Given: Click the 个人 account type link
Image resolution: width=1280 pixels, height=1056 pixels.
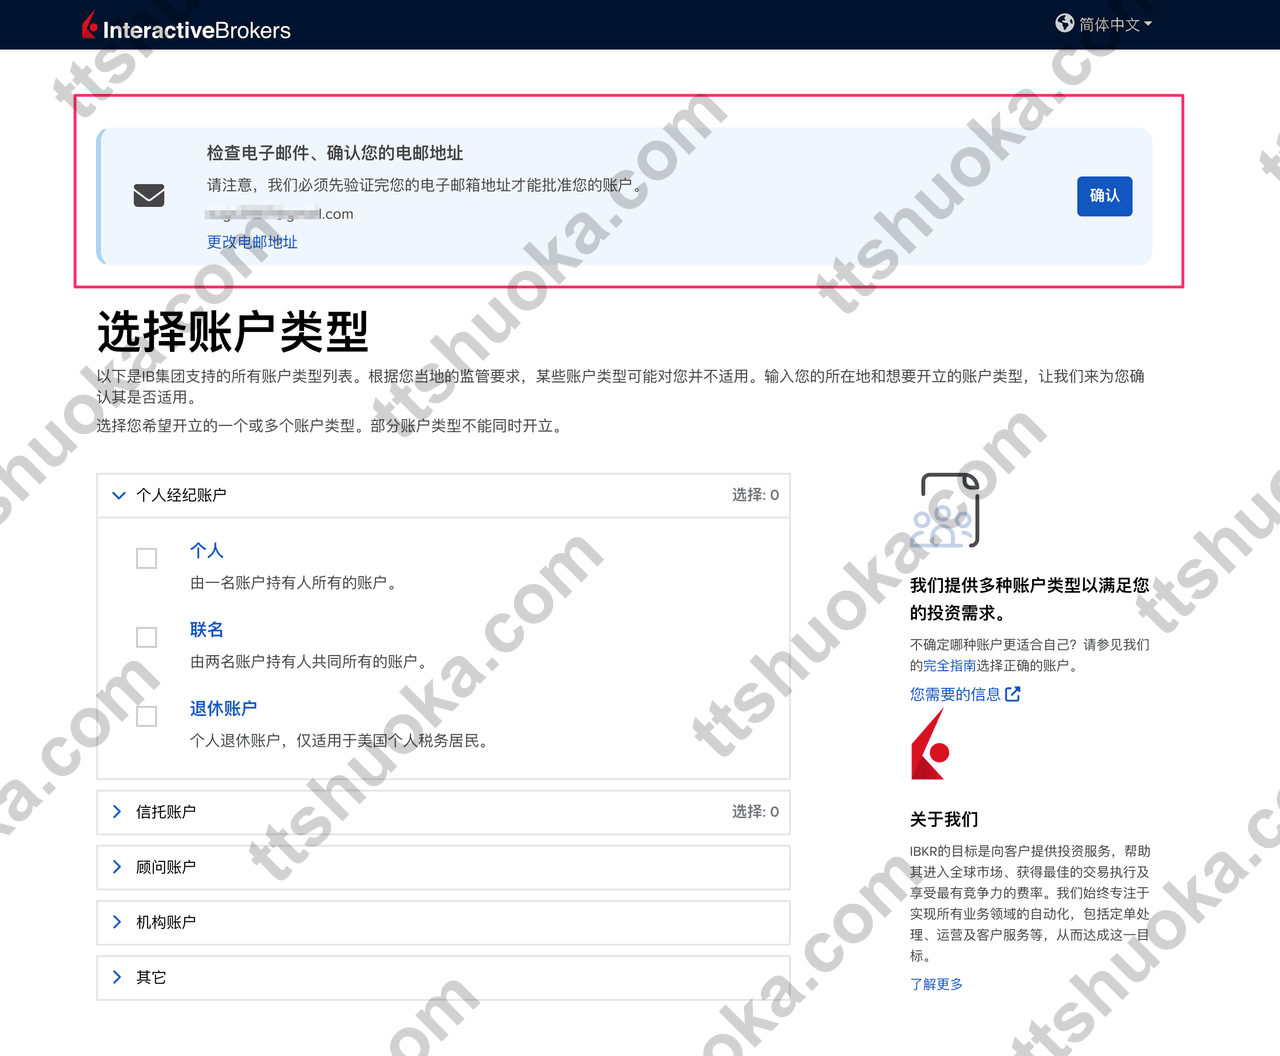Looking at the screenshot, I should (207, 550).
